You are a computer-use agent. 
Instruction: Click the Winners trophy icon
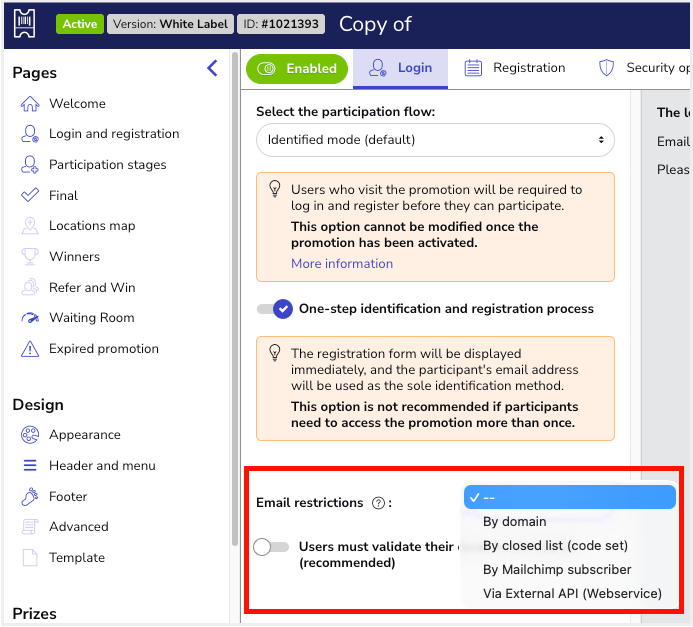(x=30, y=257)
